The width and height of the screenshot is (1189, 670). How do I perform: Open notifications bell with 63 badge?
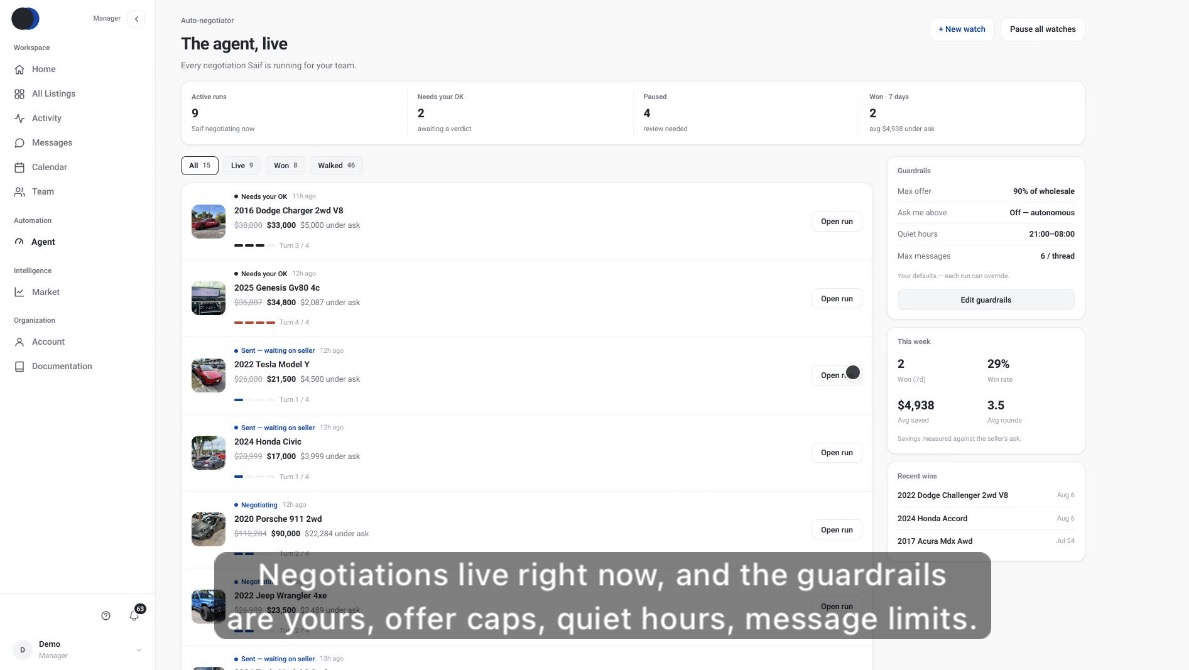[x=135, y=614]
